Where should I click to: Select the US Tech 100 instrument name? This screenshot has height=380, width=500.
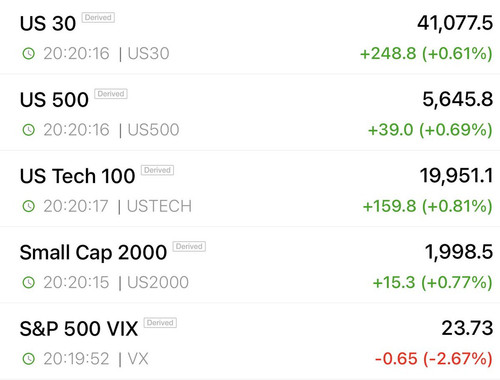(x=77, y=176)
